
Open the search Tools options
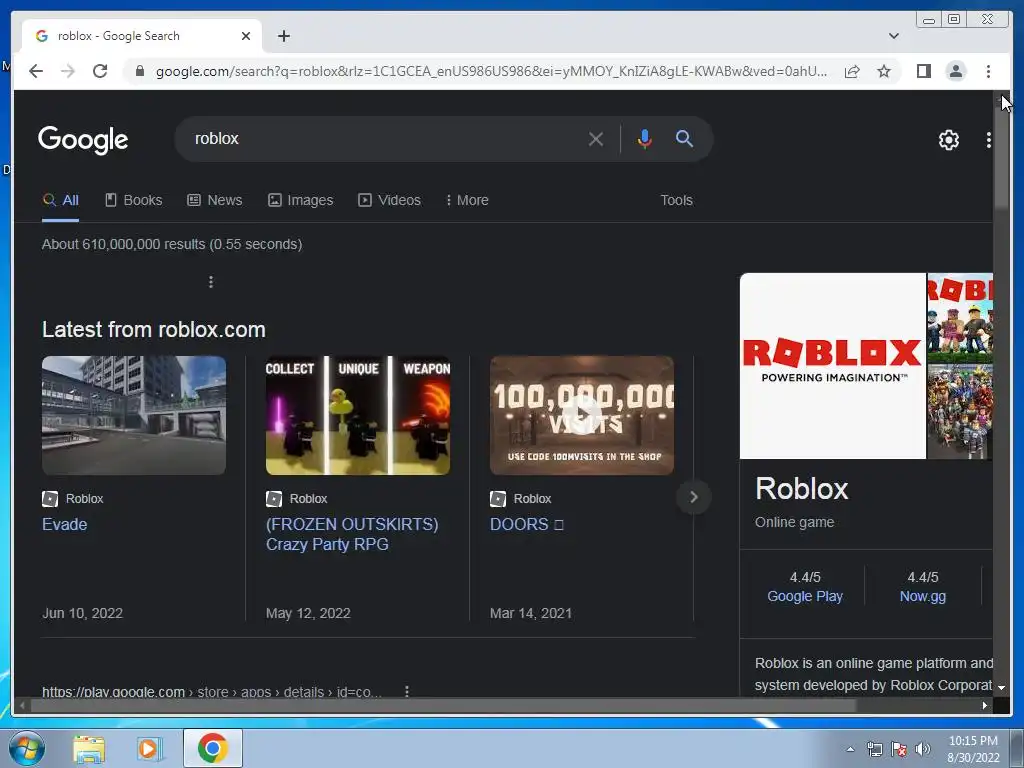[x=676, y=200]
